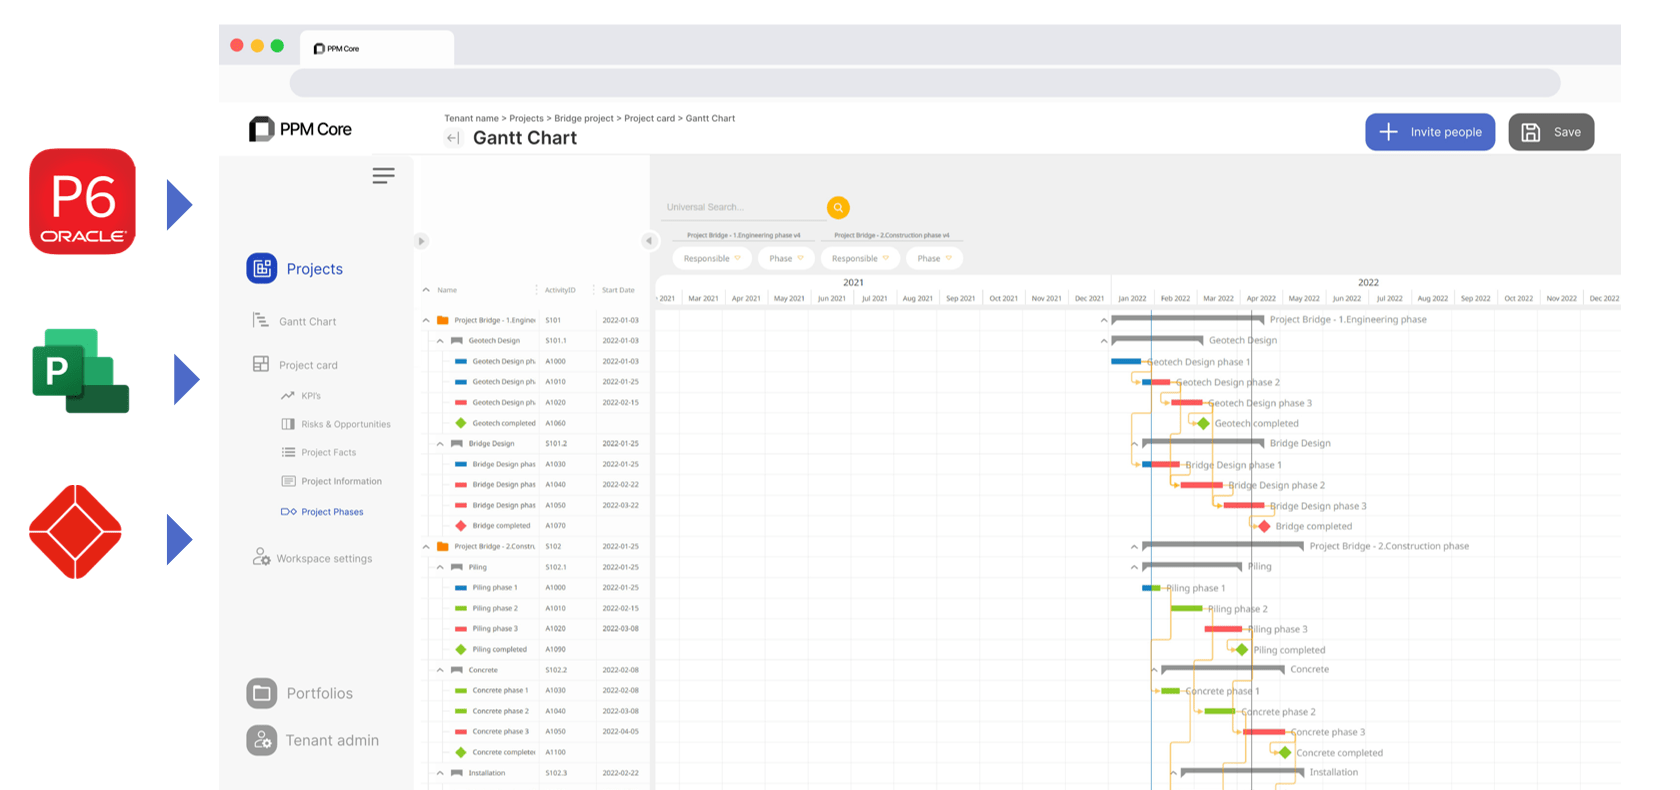Click Tenant name breadcrumb link
This screenshot has width=1680, height=790.
pyautogui.click(x=471, y=118)
